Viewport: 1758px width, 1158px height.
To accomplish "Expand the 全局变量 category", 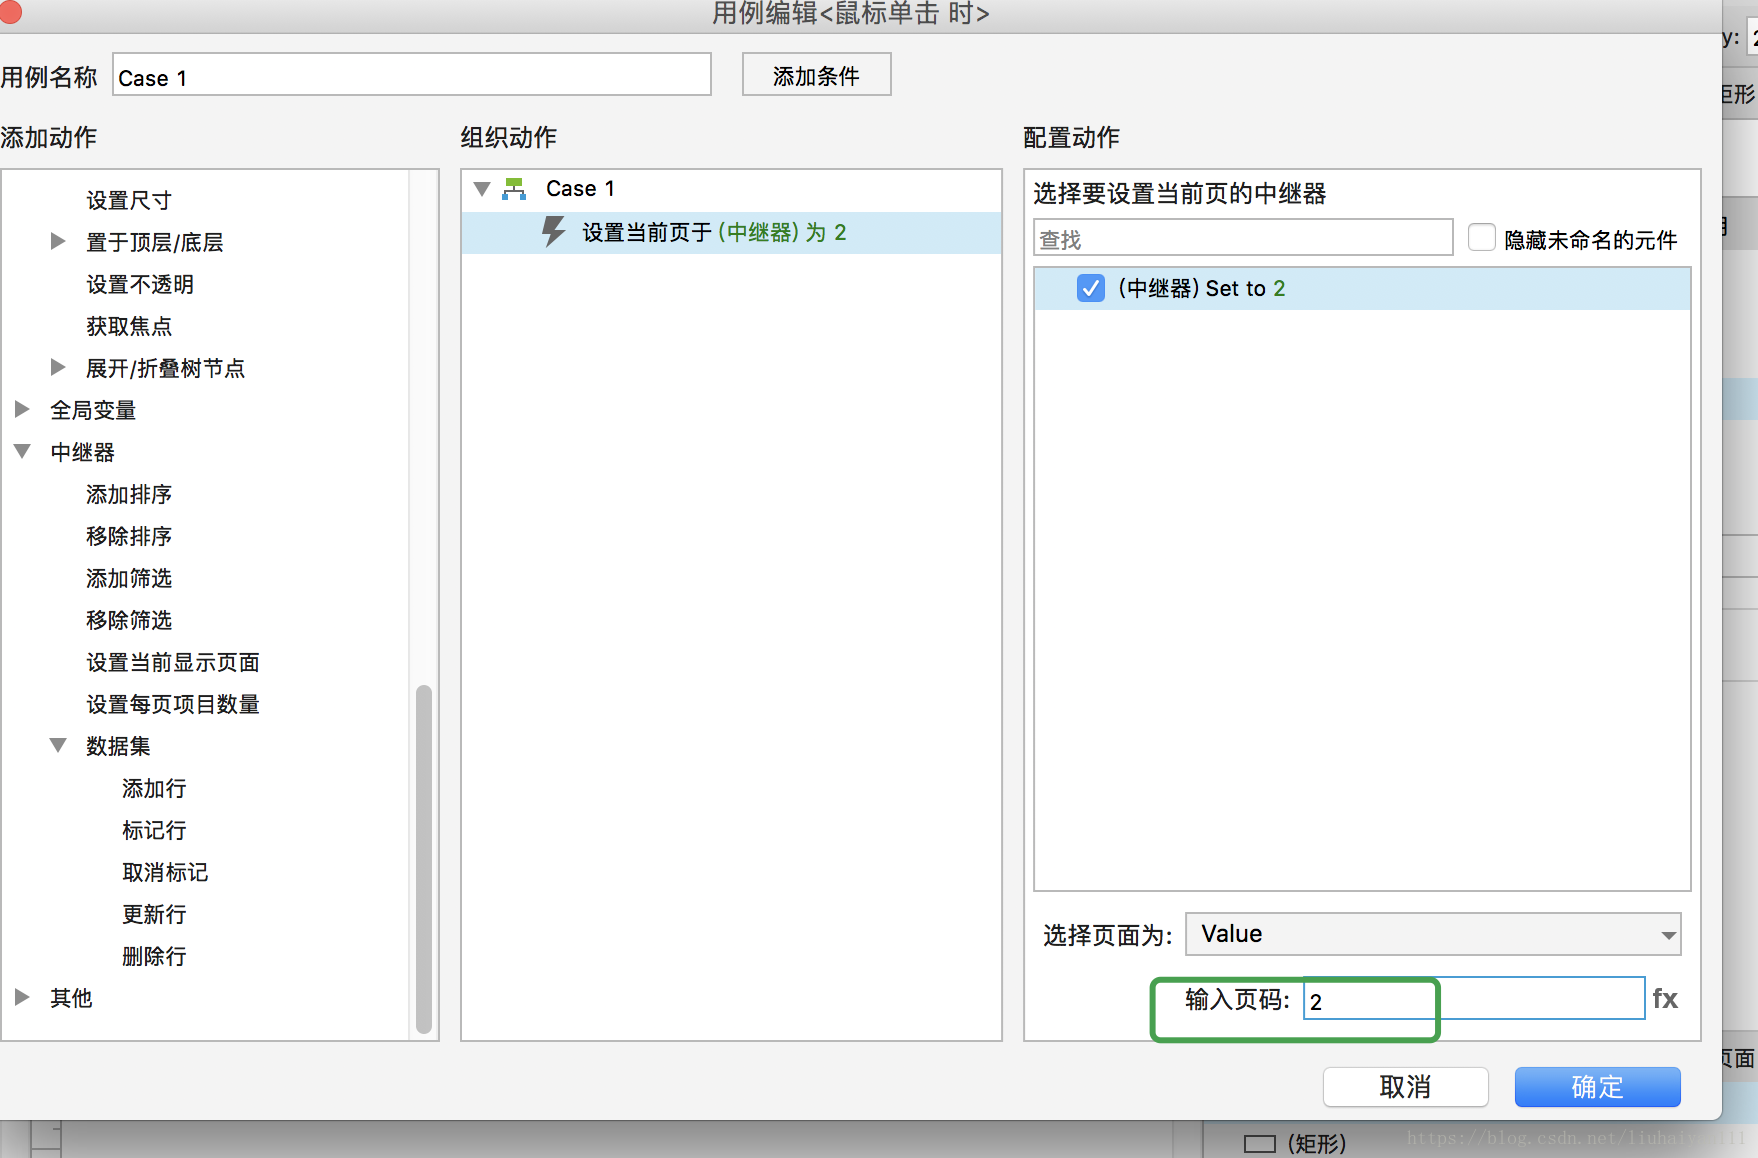I will 22,409.
